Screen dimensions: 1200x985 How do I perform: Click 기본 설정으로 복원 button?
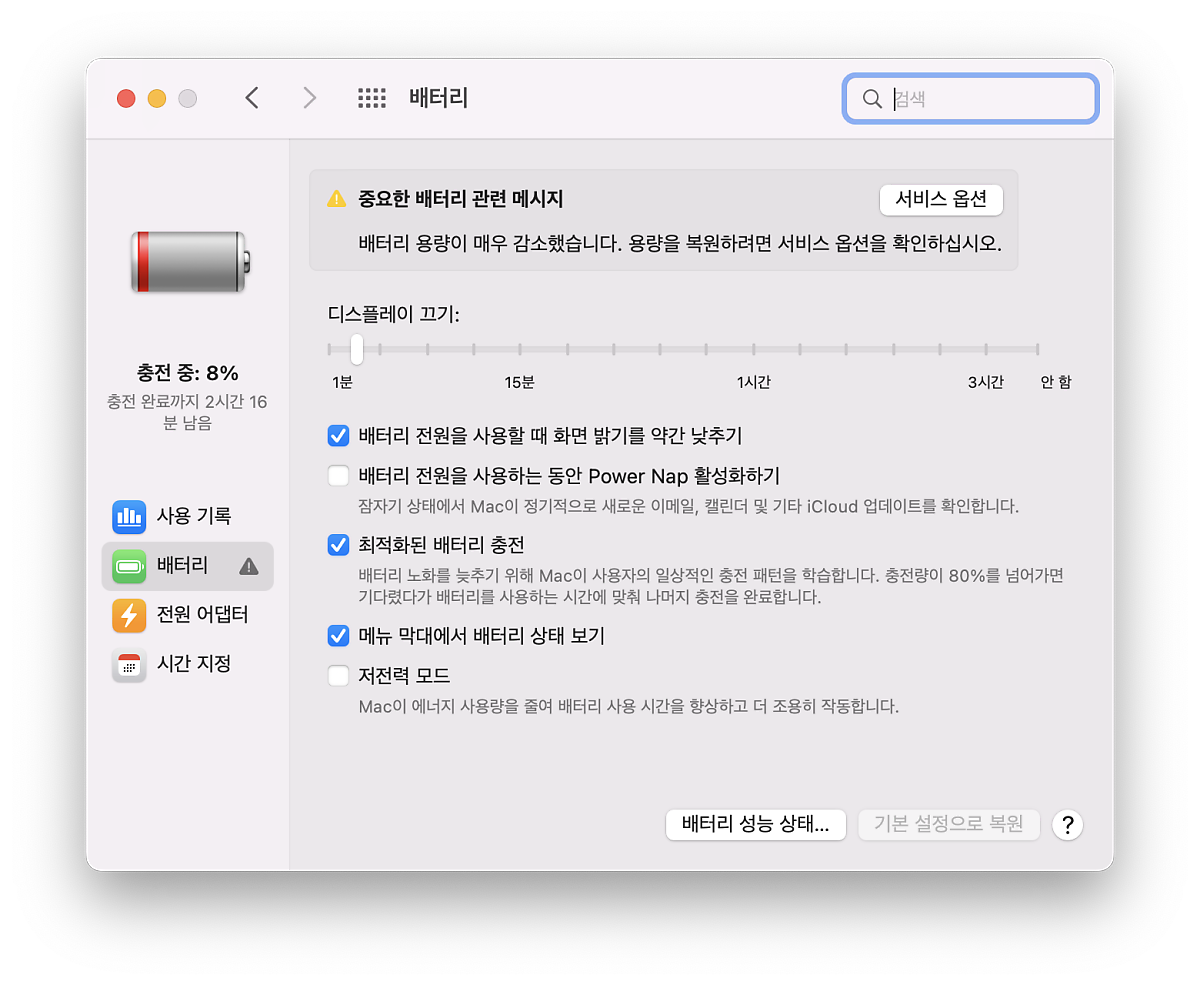pyautogui.click(x=949, y=825)
